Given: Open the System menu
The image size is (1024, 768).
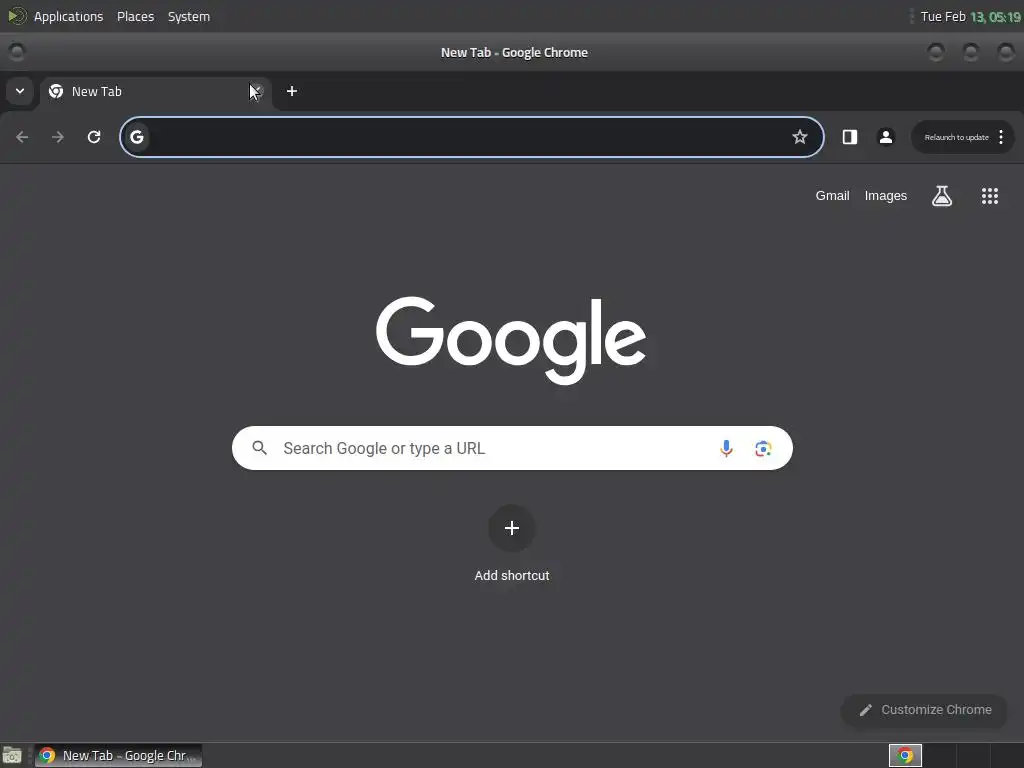Looking at the screenshot, I should [x=189, y=16].
